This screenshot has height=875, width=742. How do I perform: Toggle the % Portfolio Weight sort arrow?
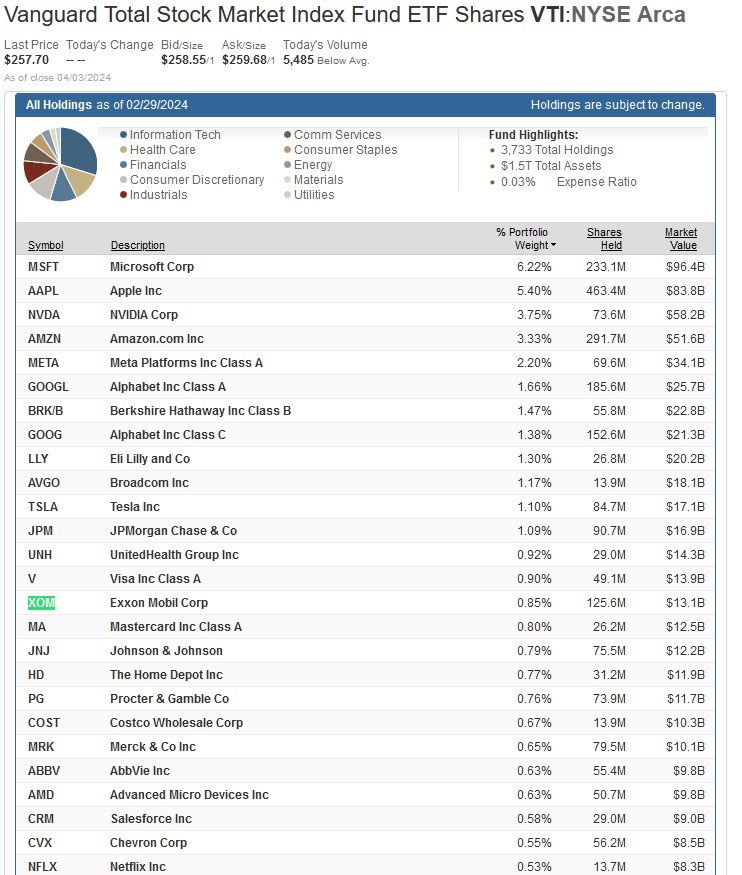pyautogui.click(x=553, y=245)
